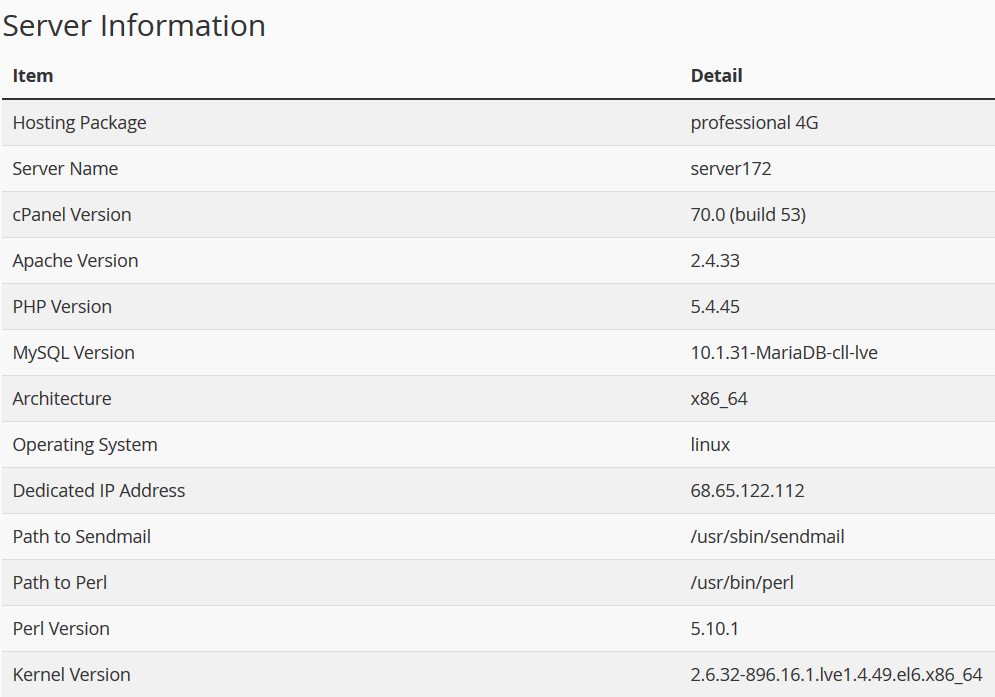The width and height of the screenshot is (995, 697).
Task: Click the Kernel Version row label
Action: (72, 675)
